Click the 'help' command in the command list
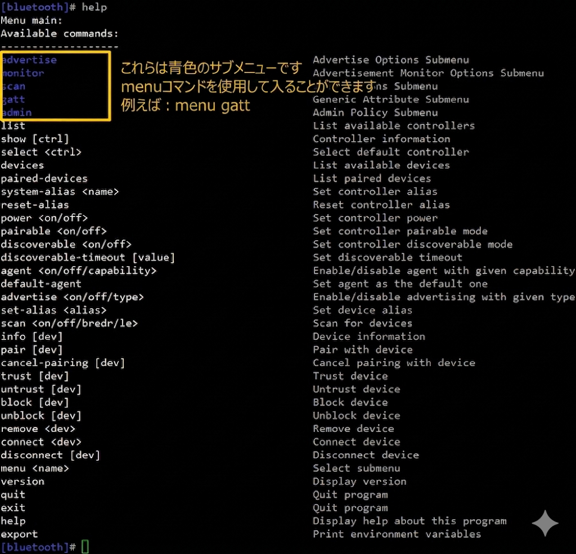Image resolution: width=576 pixels, height=554 pixels. pos(13,521)
